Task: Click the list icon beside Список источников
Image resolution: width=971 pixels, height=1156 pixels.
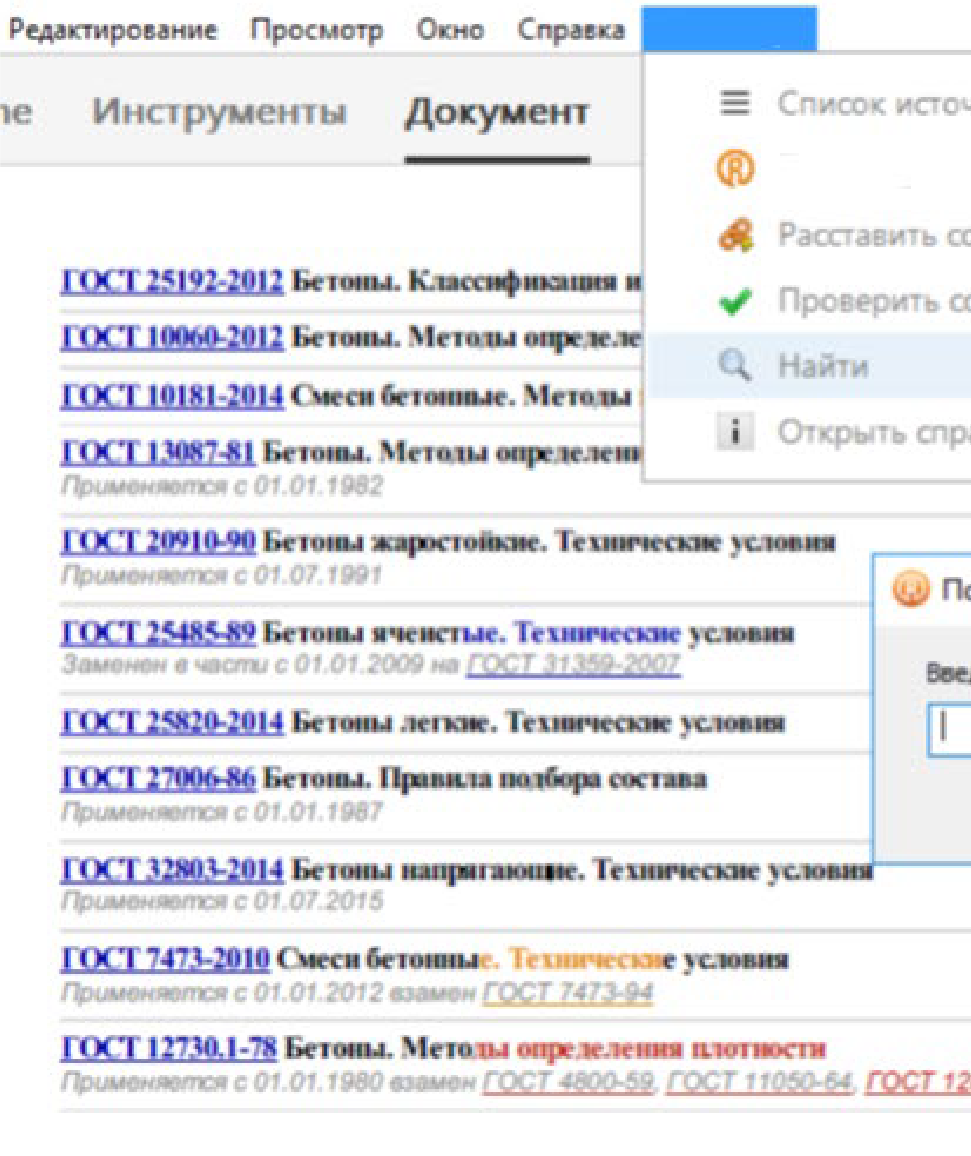Action: (734, 102)
